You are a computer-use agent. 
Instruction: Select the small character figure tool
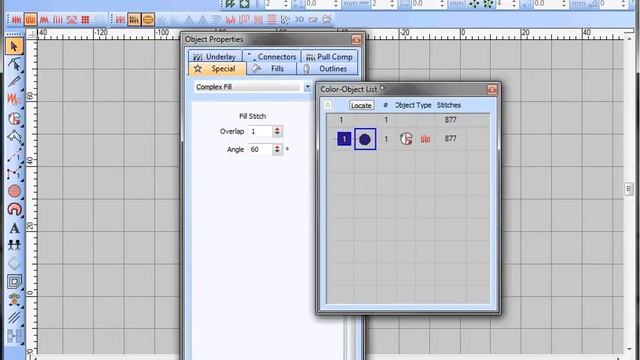click(x=14, y=299)
